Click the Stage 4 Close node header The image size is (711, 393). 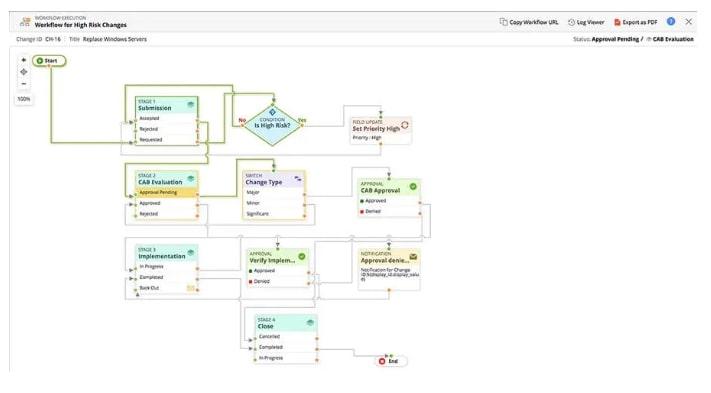coord(286,323)
